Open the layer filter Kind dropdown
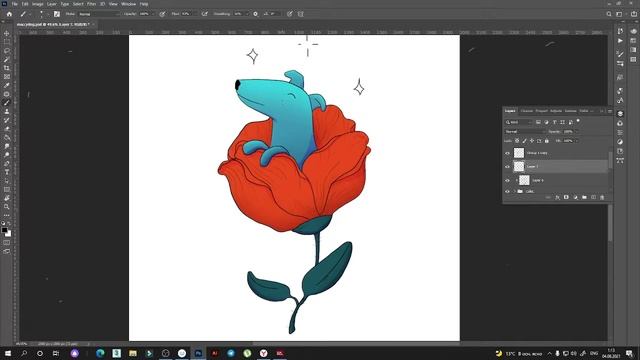The image size is (640, 360). [x=519, y=122]
